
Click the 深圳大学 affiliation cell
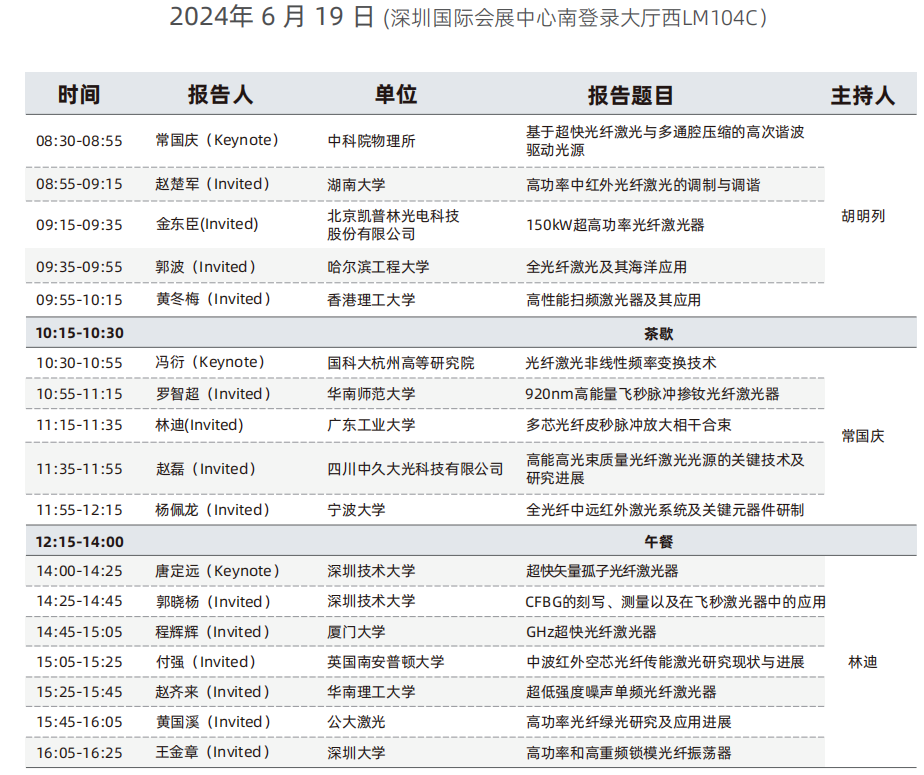coord(357,753)
